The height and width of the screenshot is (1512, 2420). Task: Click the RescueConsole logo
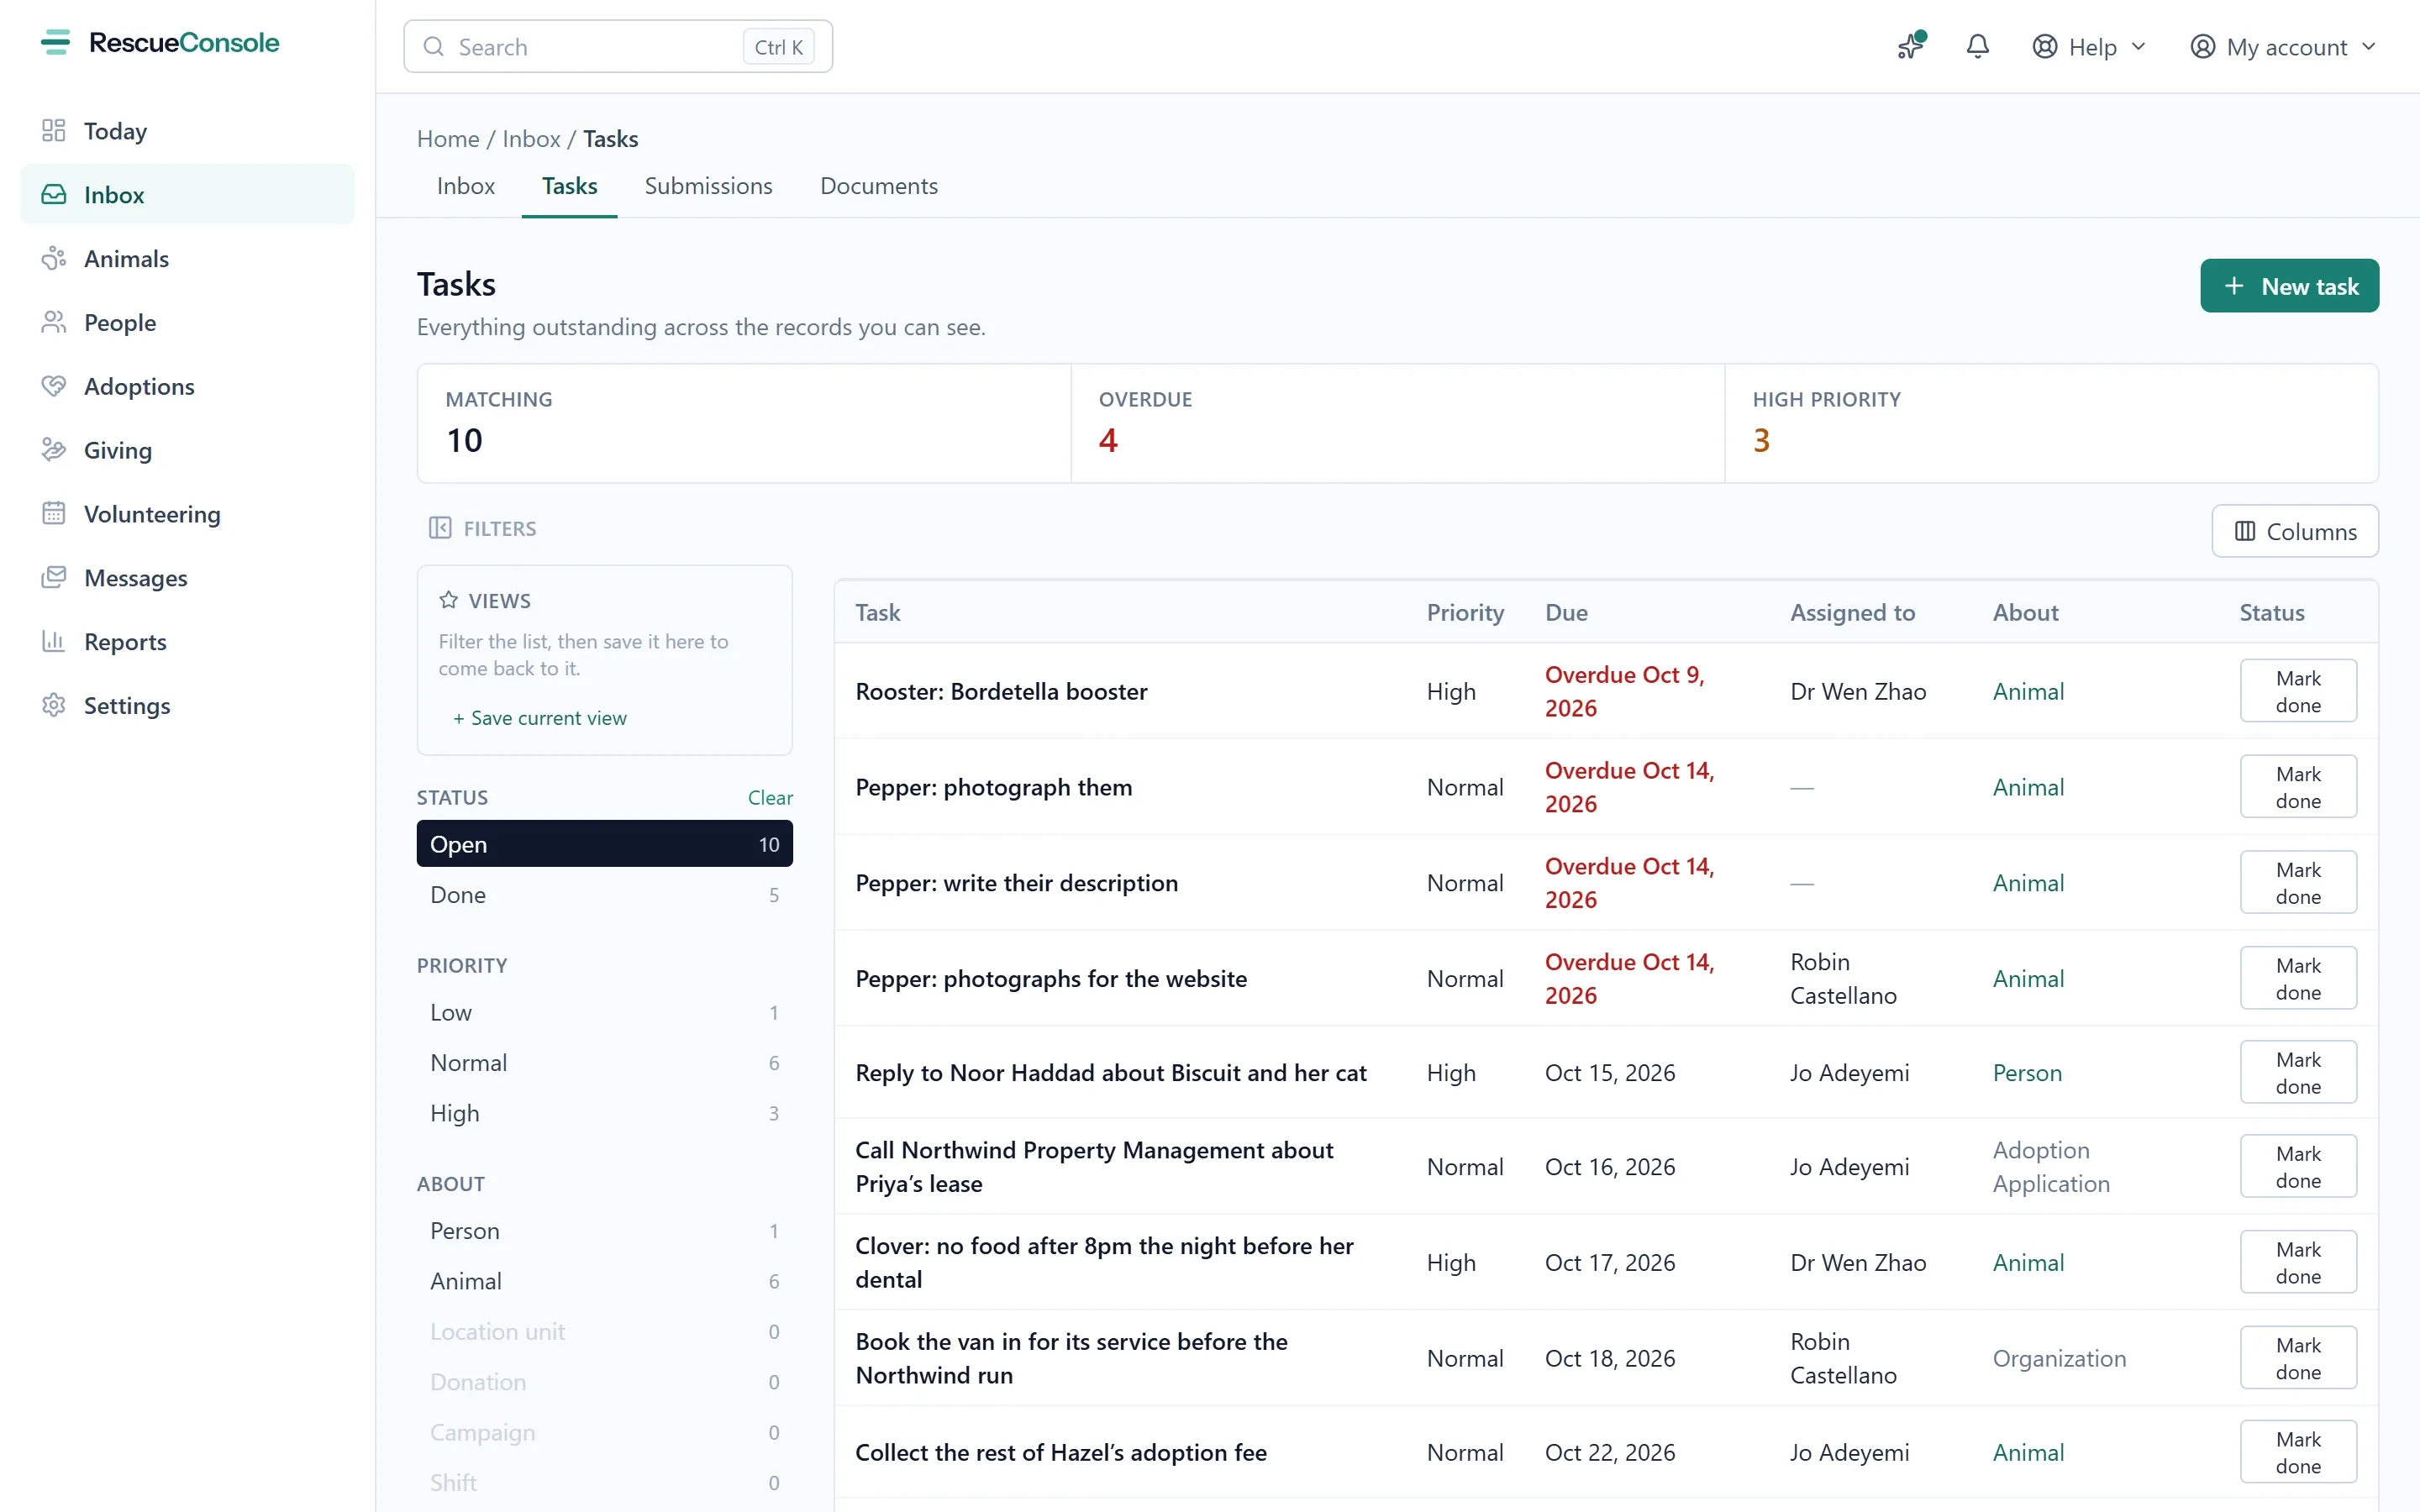click(160, 43)
